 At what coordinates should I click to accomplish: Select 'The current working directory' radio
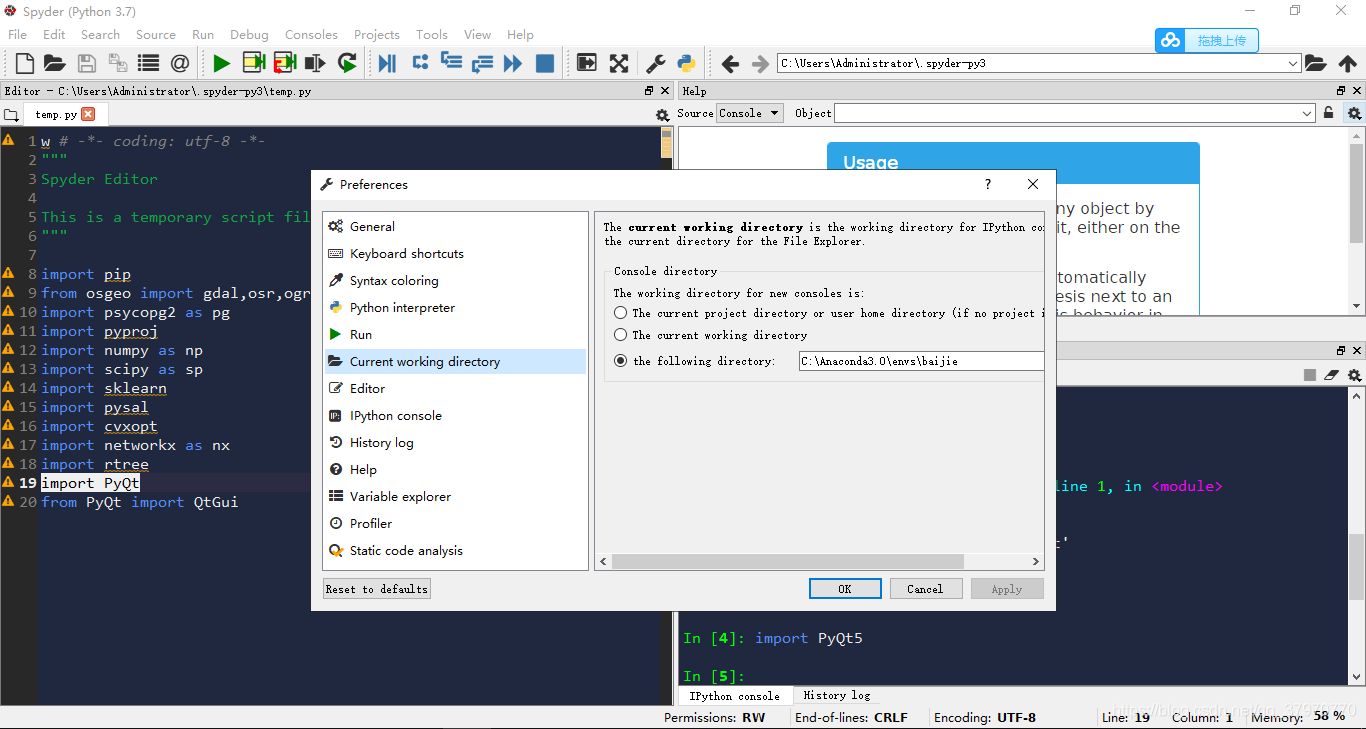click(x=620, y=335)
